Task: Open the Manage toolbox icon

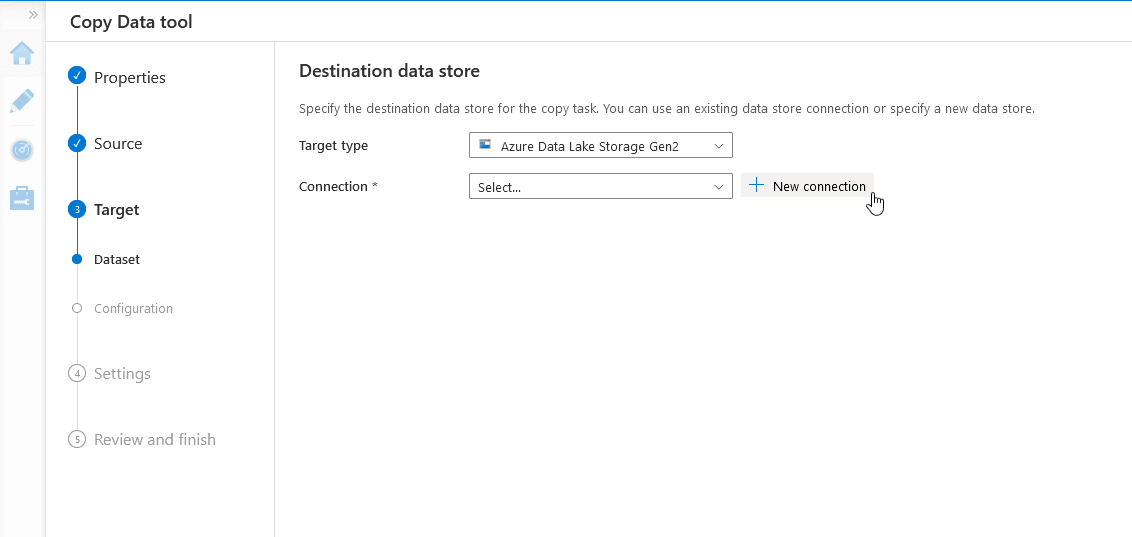Action: (x=22, y=198)
